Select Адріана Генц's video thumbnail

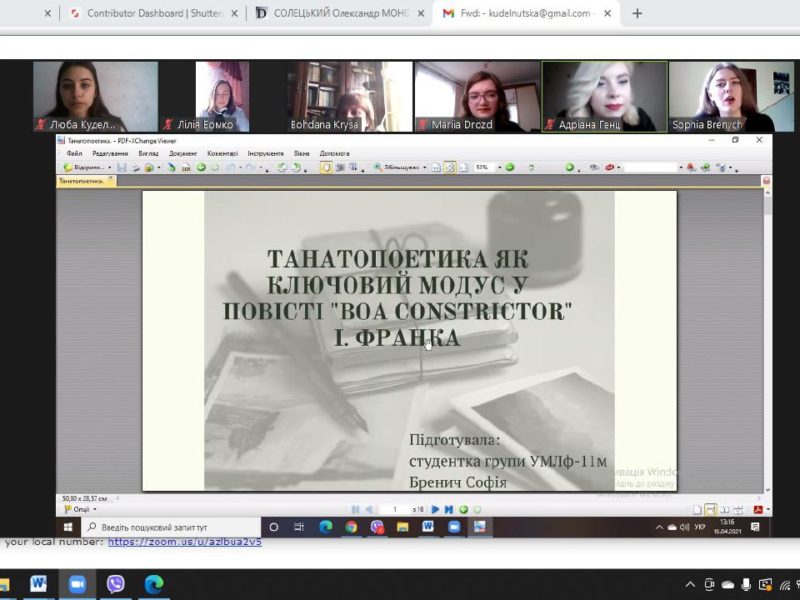coord(604,96)
